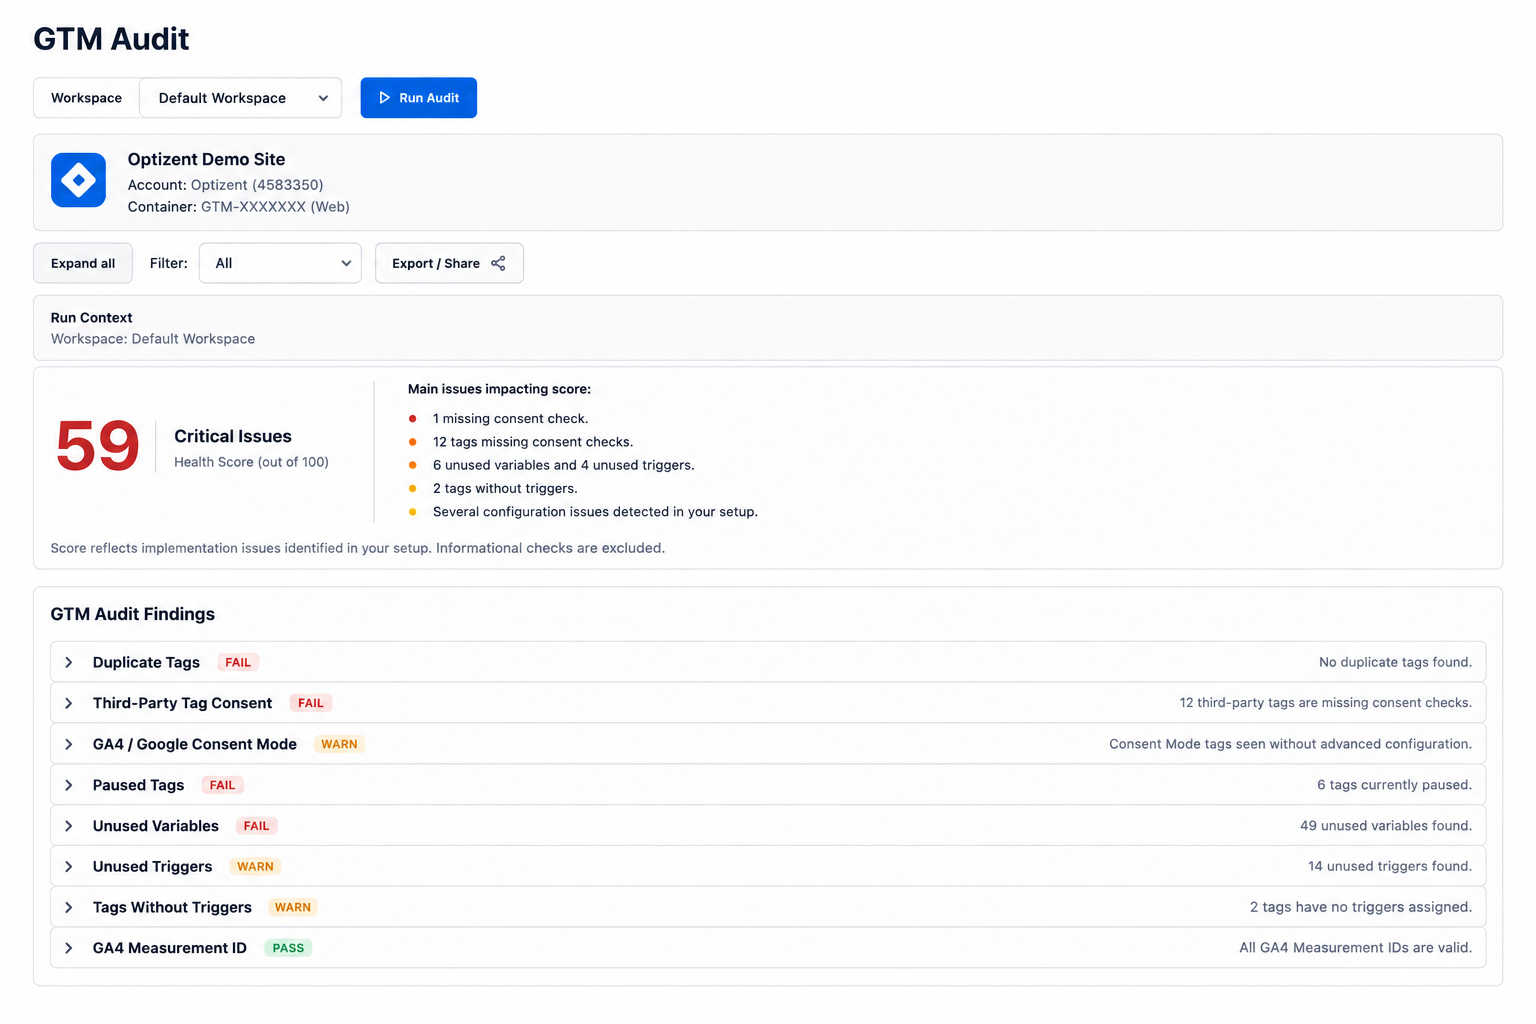The width and height of the screenshot is (1536, 1024).
Task: Click '14 unused triggers found.' text
Action: 1390,866
